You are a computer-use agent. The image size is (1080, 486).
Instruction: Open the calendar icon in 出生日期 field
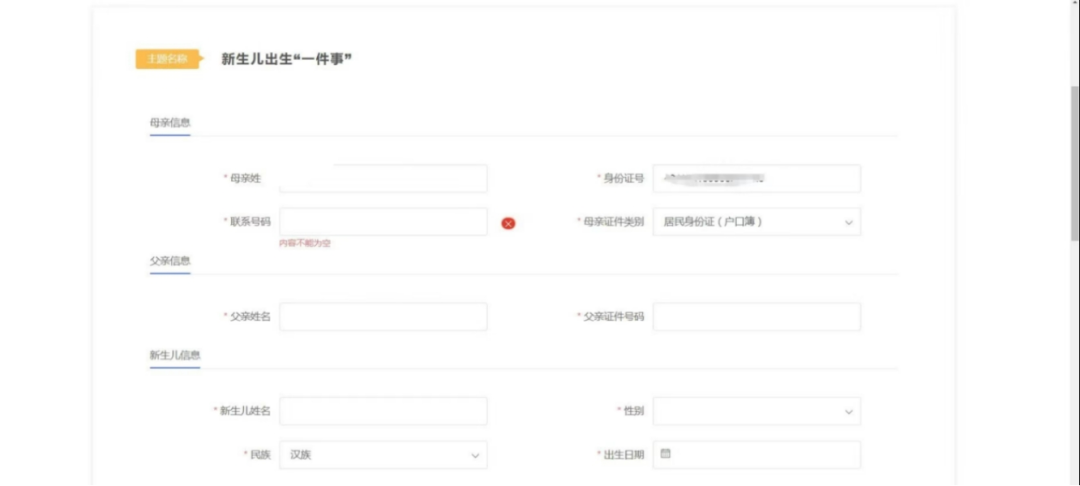[665, 454]
